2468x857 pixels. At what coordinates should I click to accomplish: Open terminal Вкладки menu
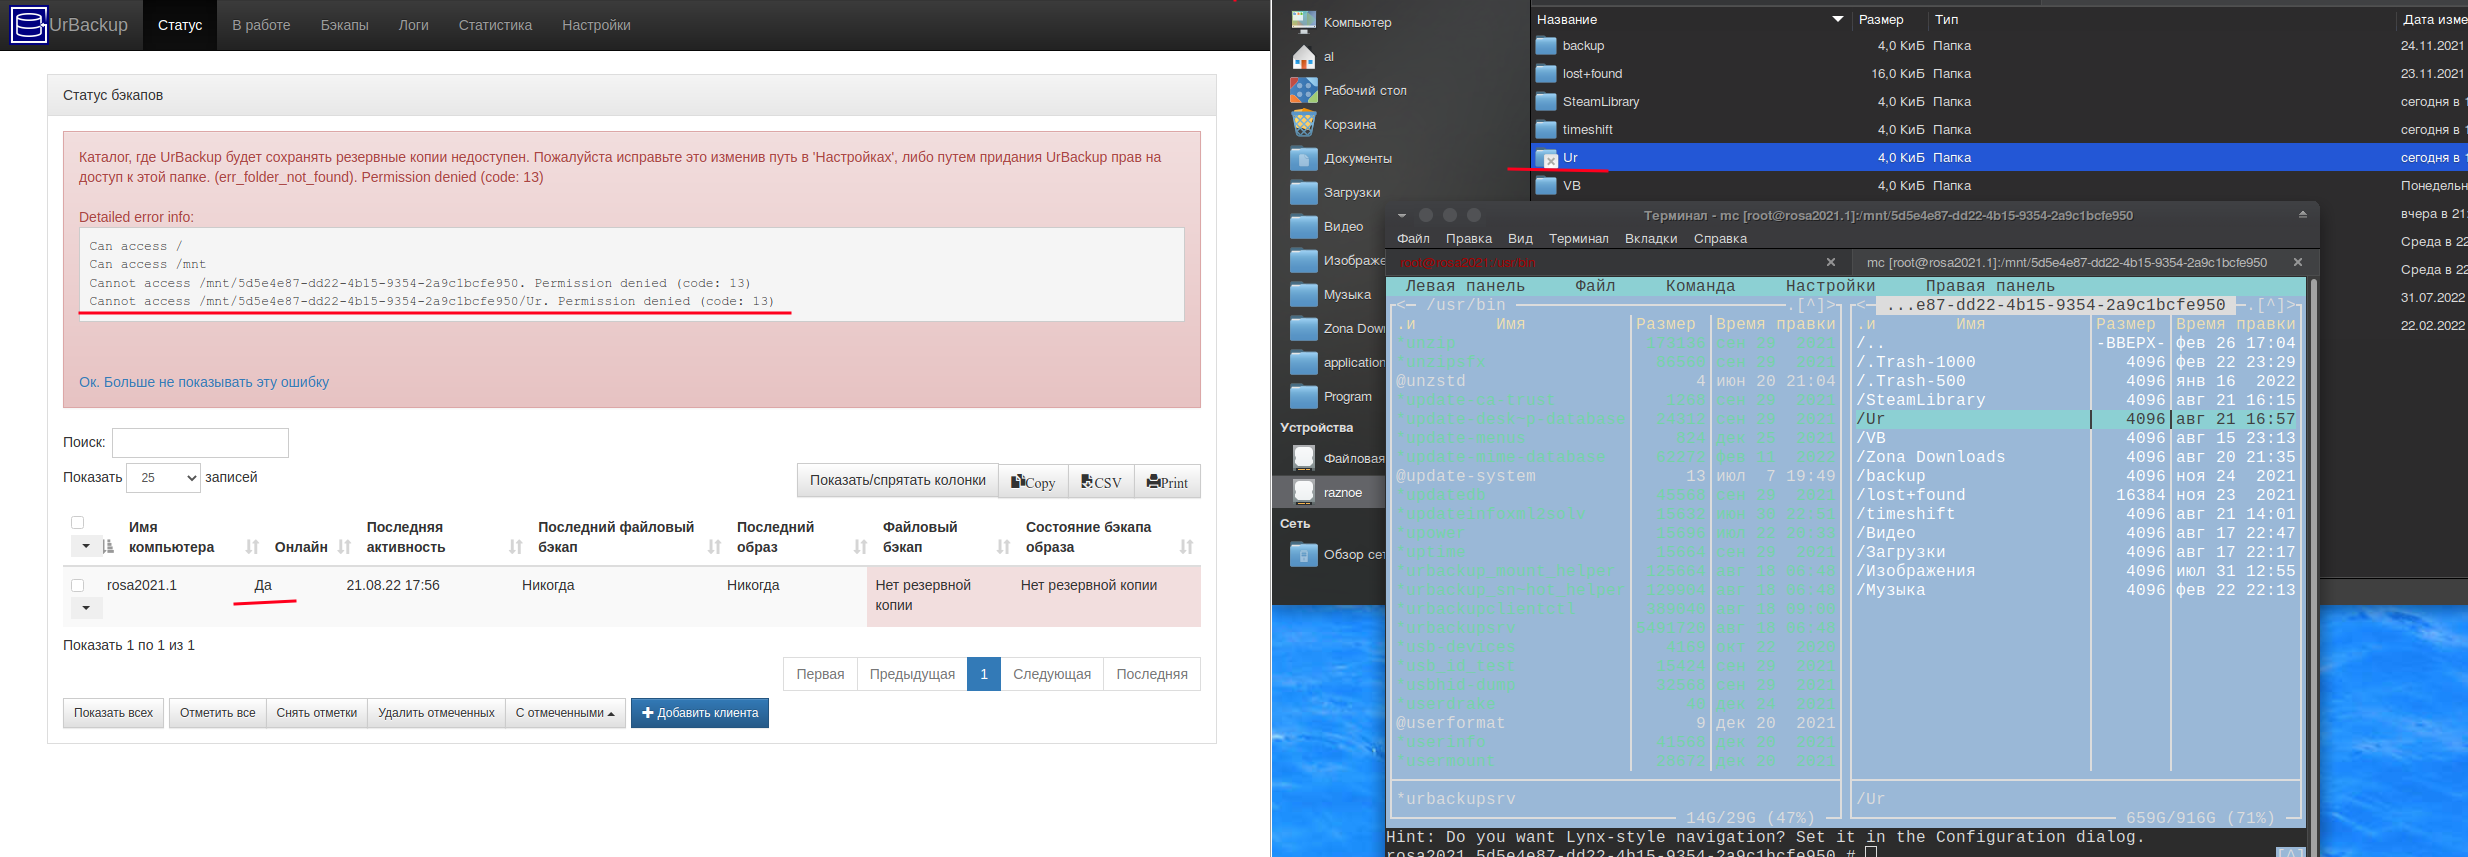tap(1651, 238)
